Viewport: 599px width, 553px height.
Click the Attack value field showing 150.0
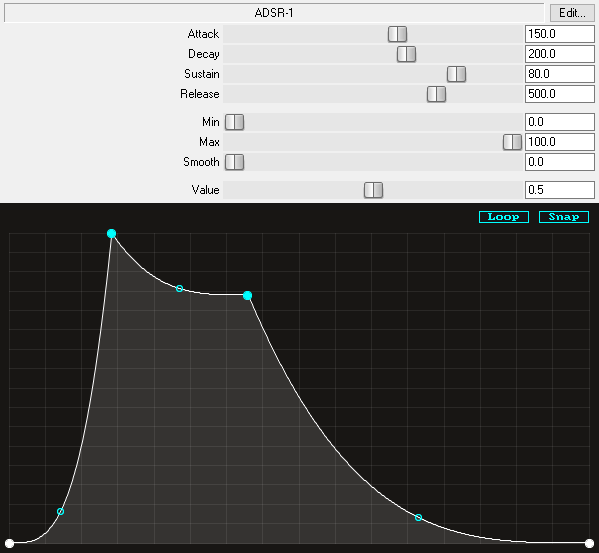tap(560, 34)
